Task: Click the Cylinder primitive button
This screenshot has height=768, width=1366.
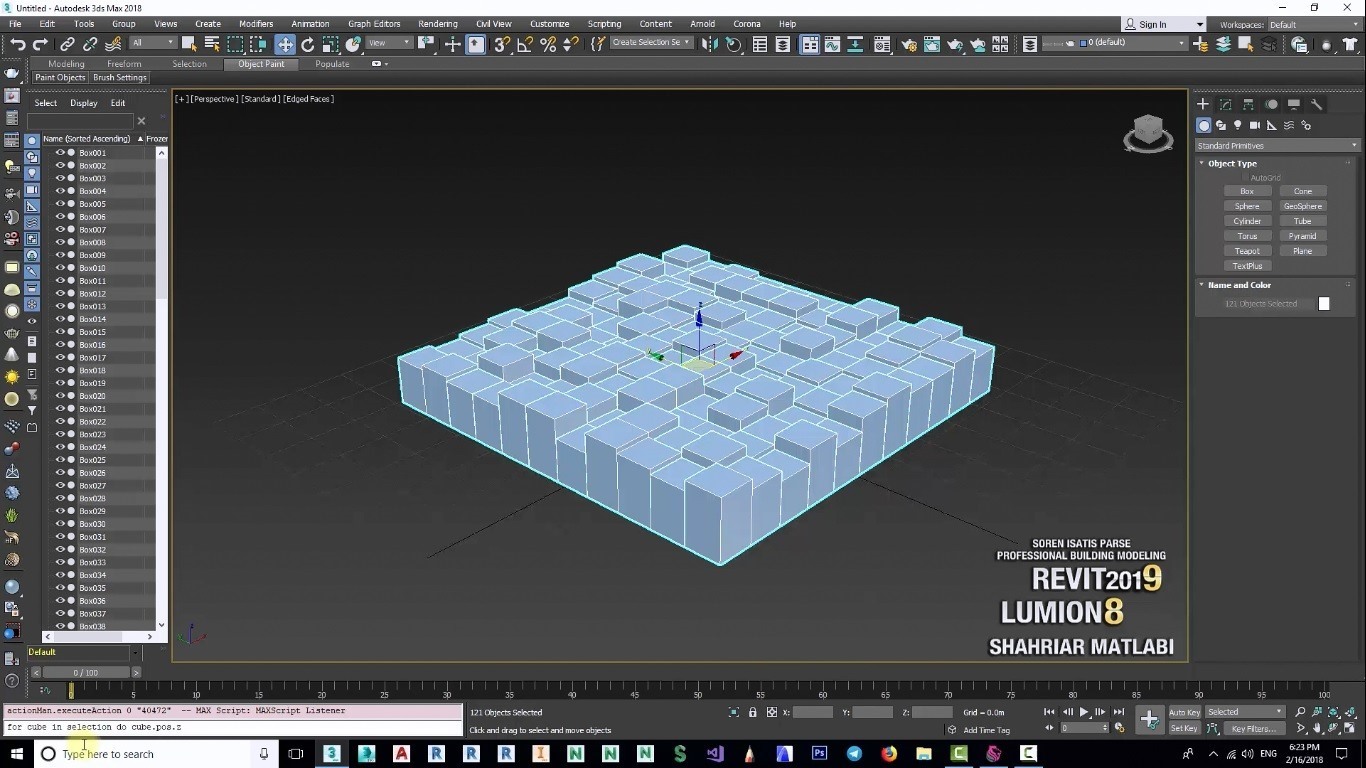Action: click(1247, 221)
